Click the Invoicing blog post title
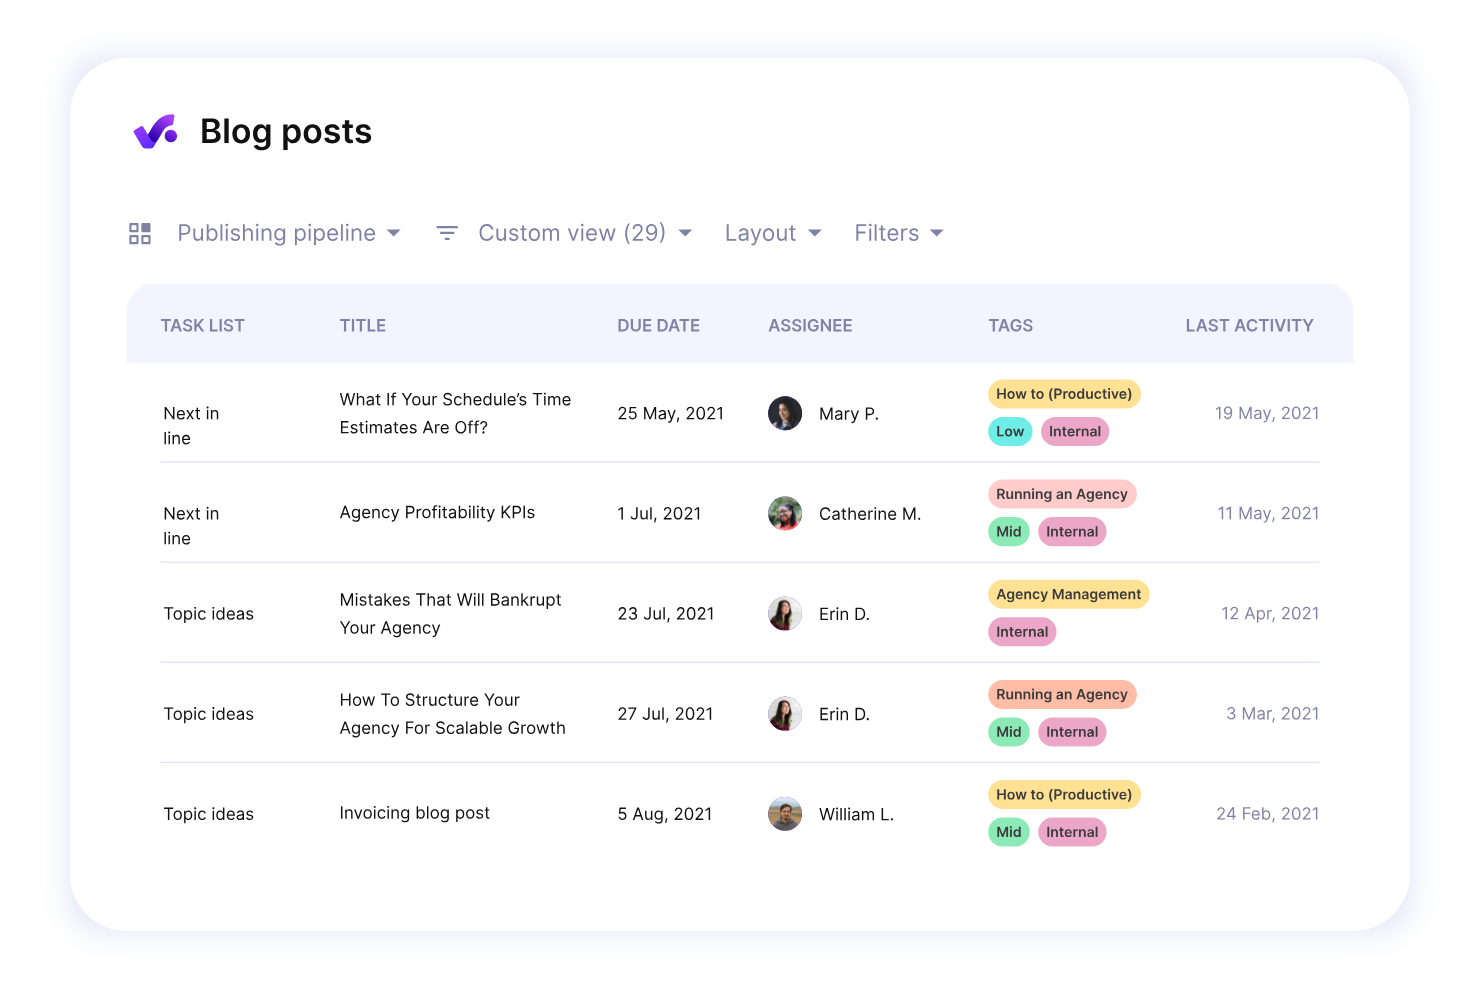Screen dimensions: 1480x987 (414, 813)
